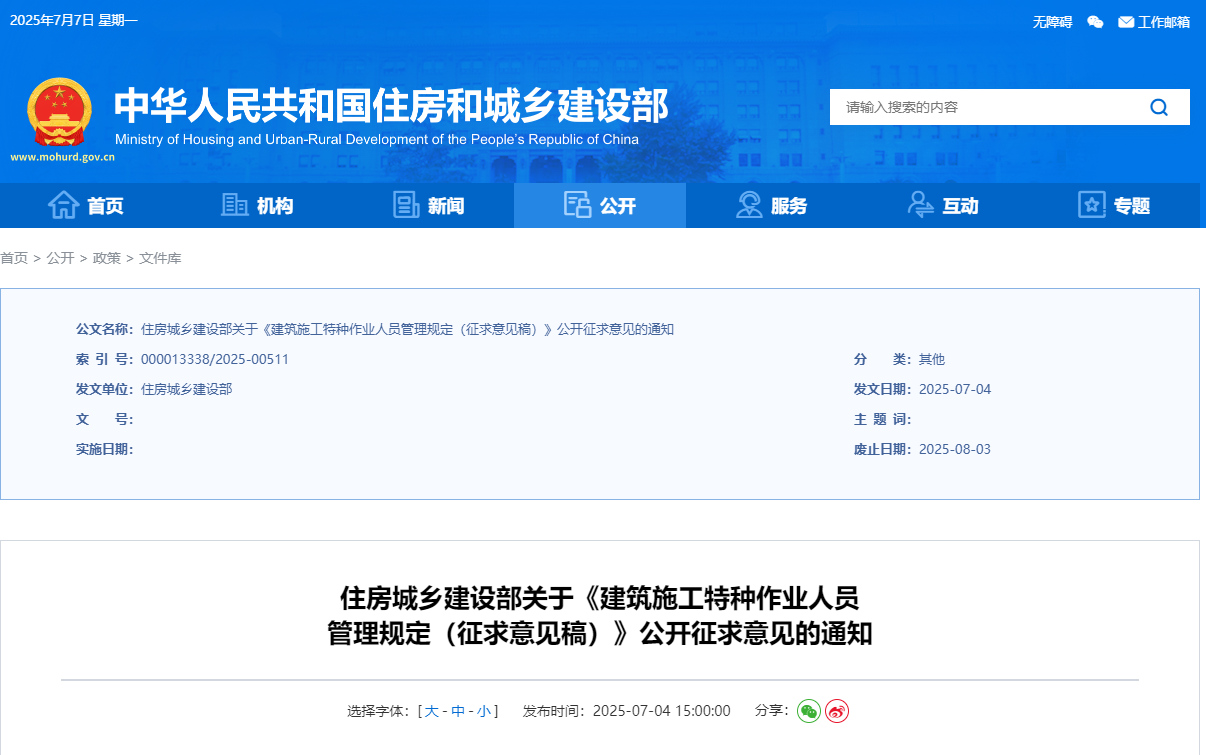Click the home house icon in navigation

[63, 205]
